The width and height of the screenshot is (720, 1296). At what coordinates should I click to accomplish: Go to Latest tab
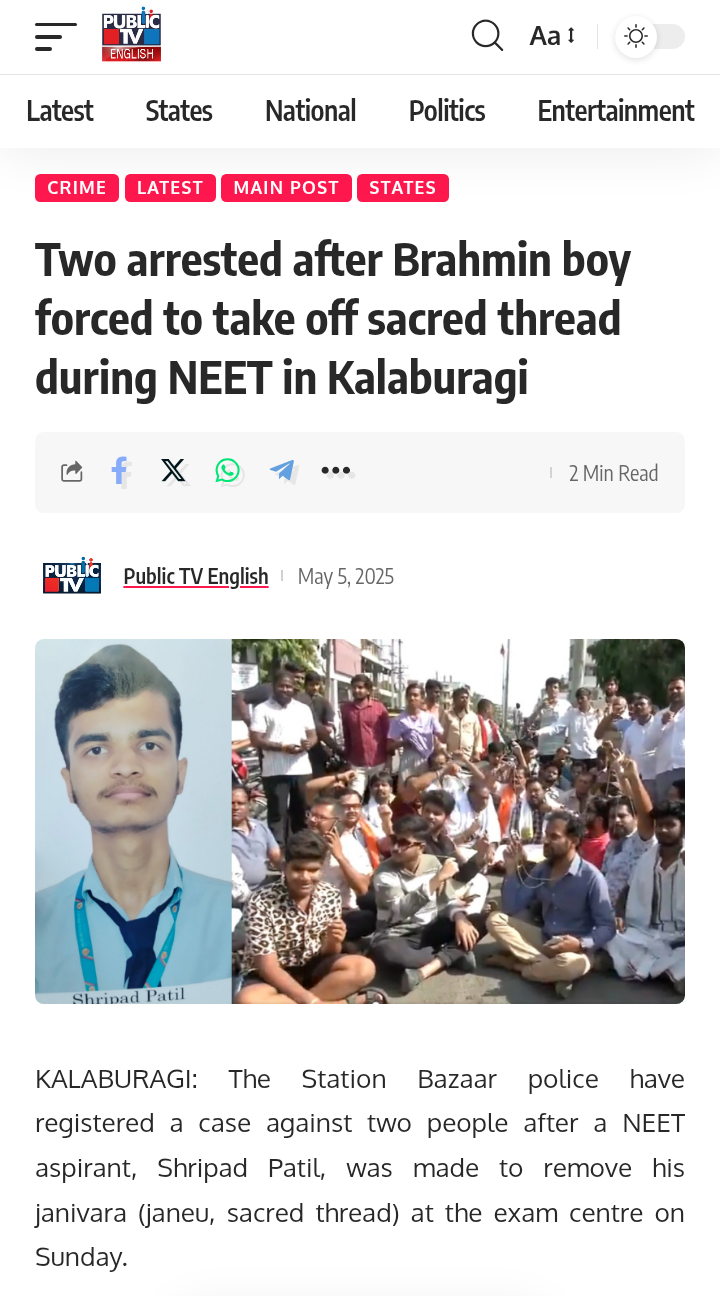[60, 111]
